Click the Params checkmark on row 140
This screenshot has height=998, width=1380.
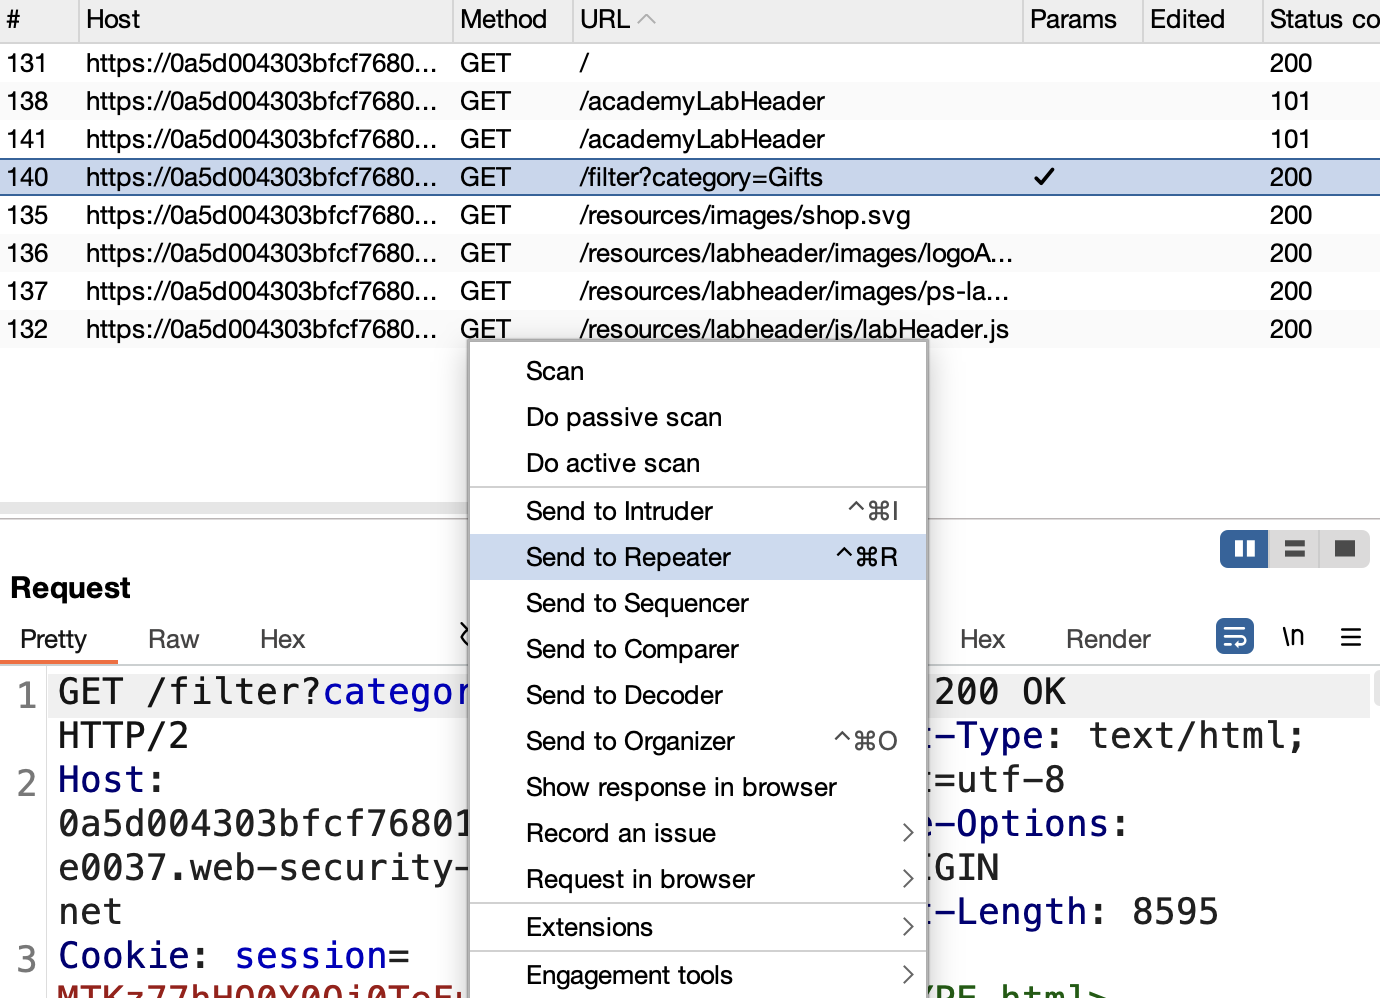(x=1044, y=177)
